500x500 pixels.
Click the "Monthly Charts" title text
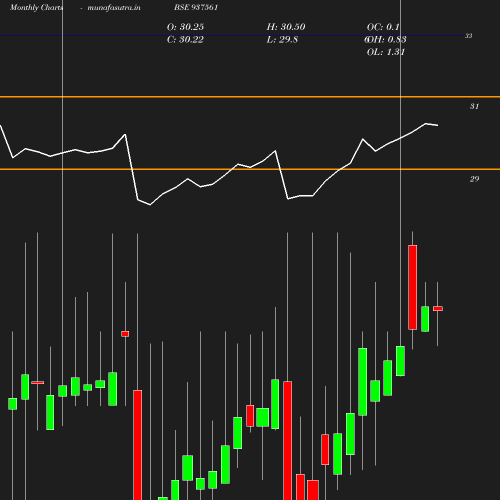(36, 7)
